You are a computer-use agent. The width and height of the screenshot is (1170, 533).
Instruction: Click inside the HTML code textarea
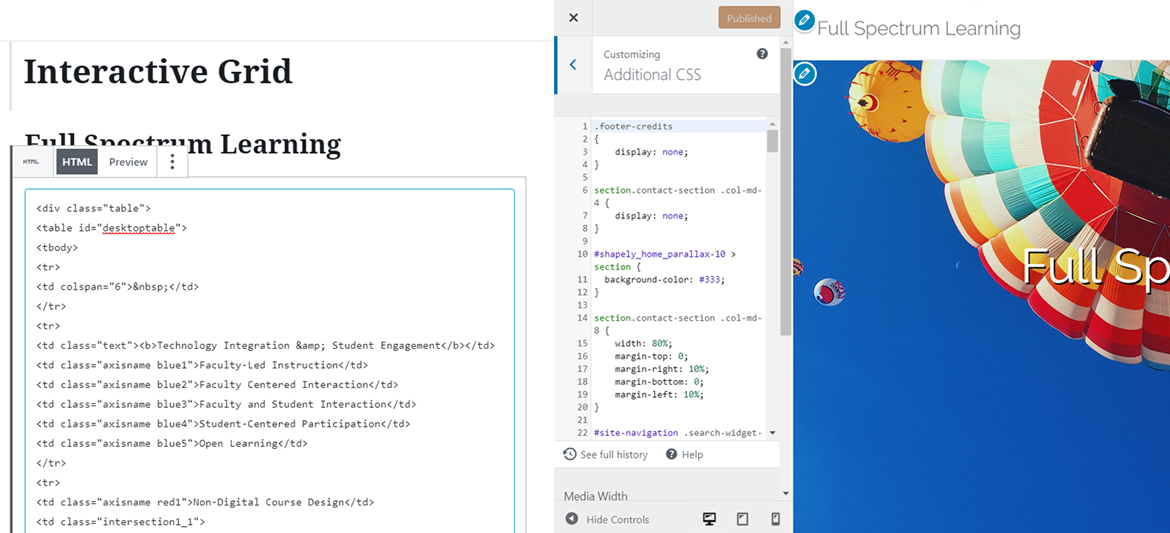(270, 360)
